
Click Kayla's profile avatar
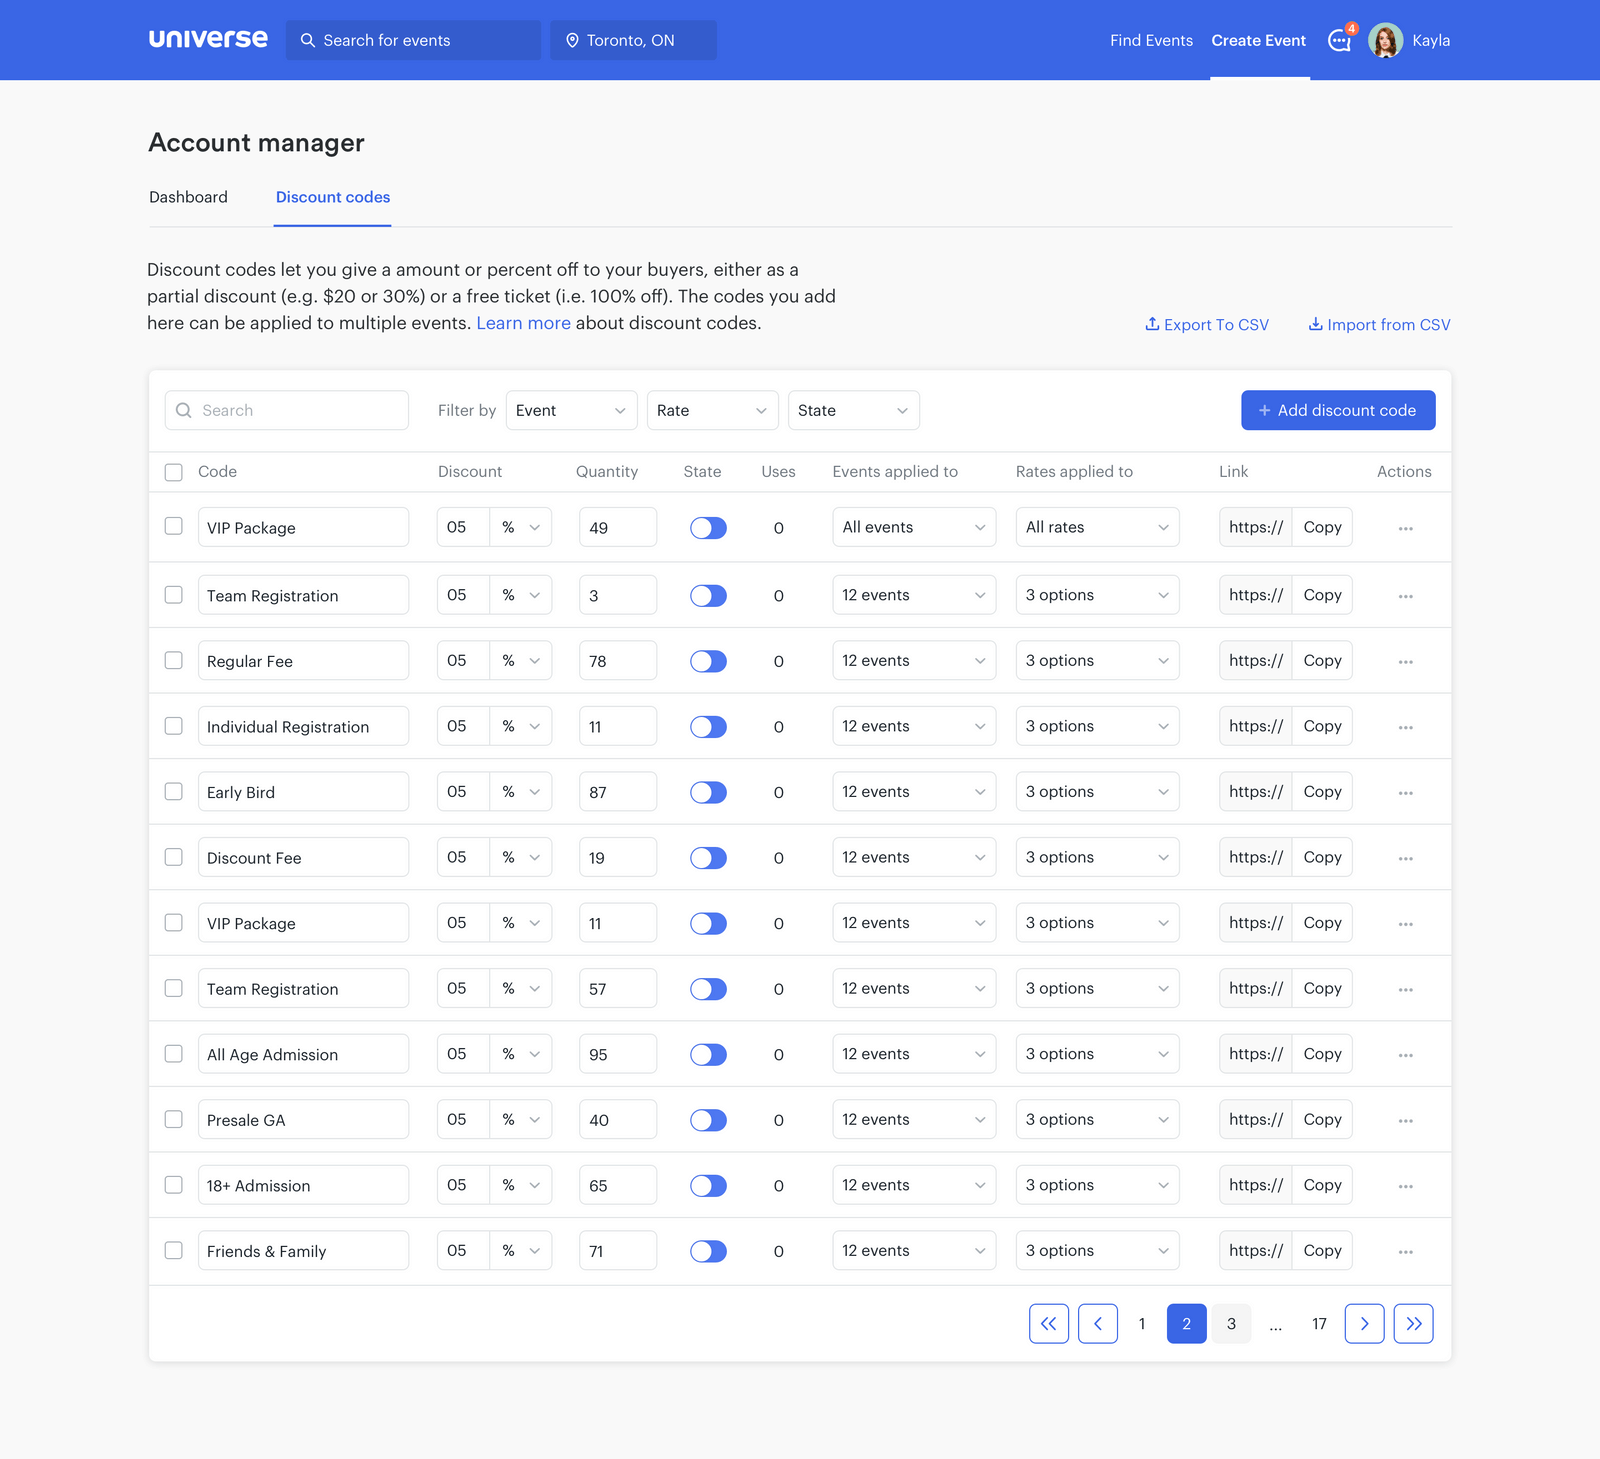click(x=1386, y=40)
